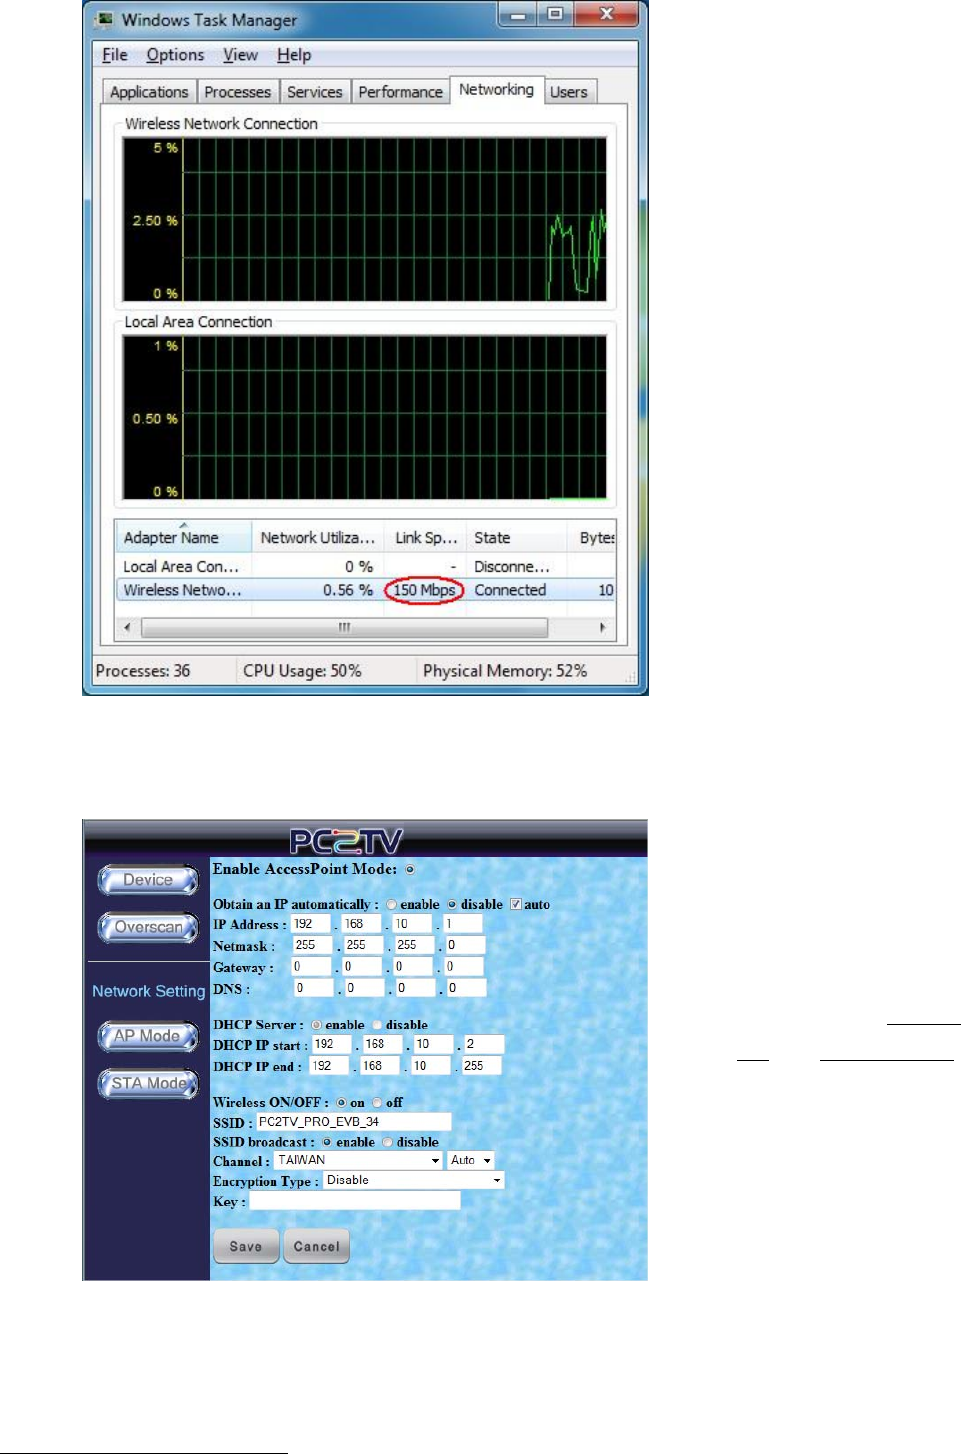Image resolution: width=961 pixels, height=1454 pixels.
Task: Switch to the Services tab
Action: [x=314, y=92]
